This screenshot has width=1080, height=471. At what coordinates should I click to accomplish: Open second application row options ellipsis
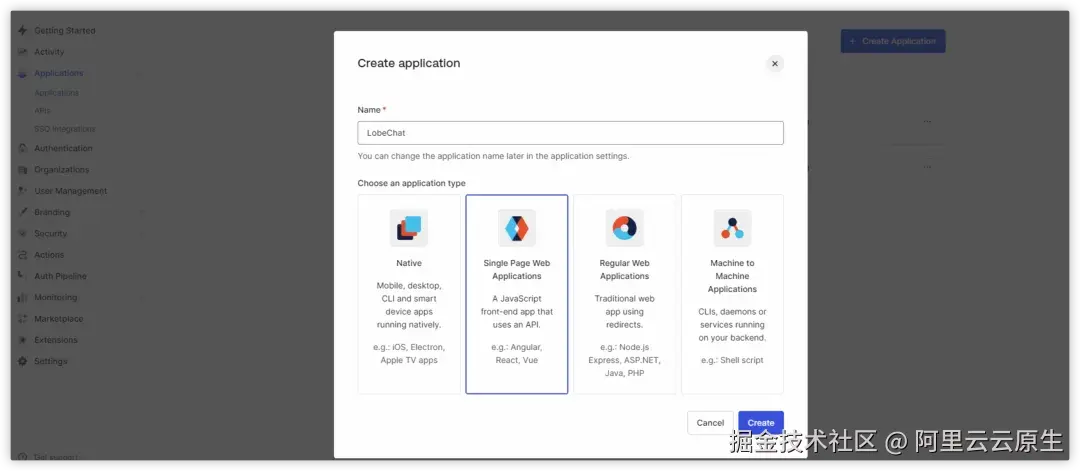tap(927, 167)
